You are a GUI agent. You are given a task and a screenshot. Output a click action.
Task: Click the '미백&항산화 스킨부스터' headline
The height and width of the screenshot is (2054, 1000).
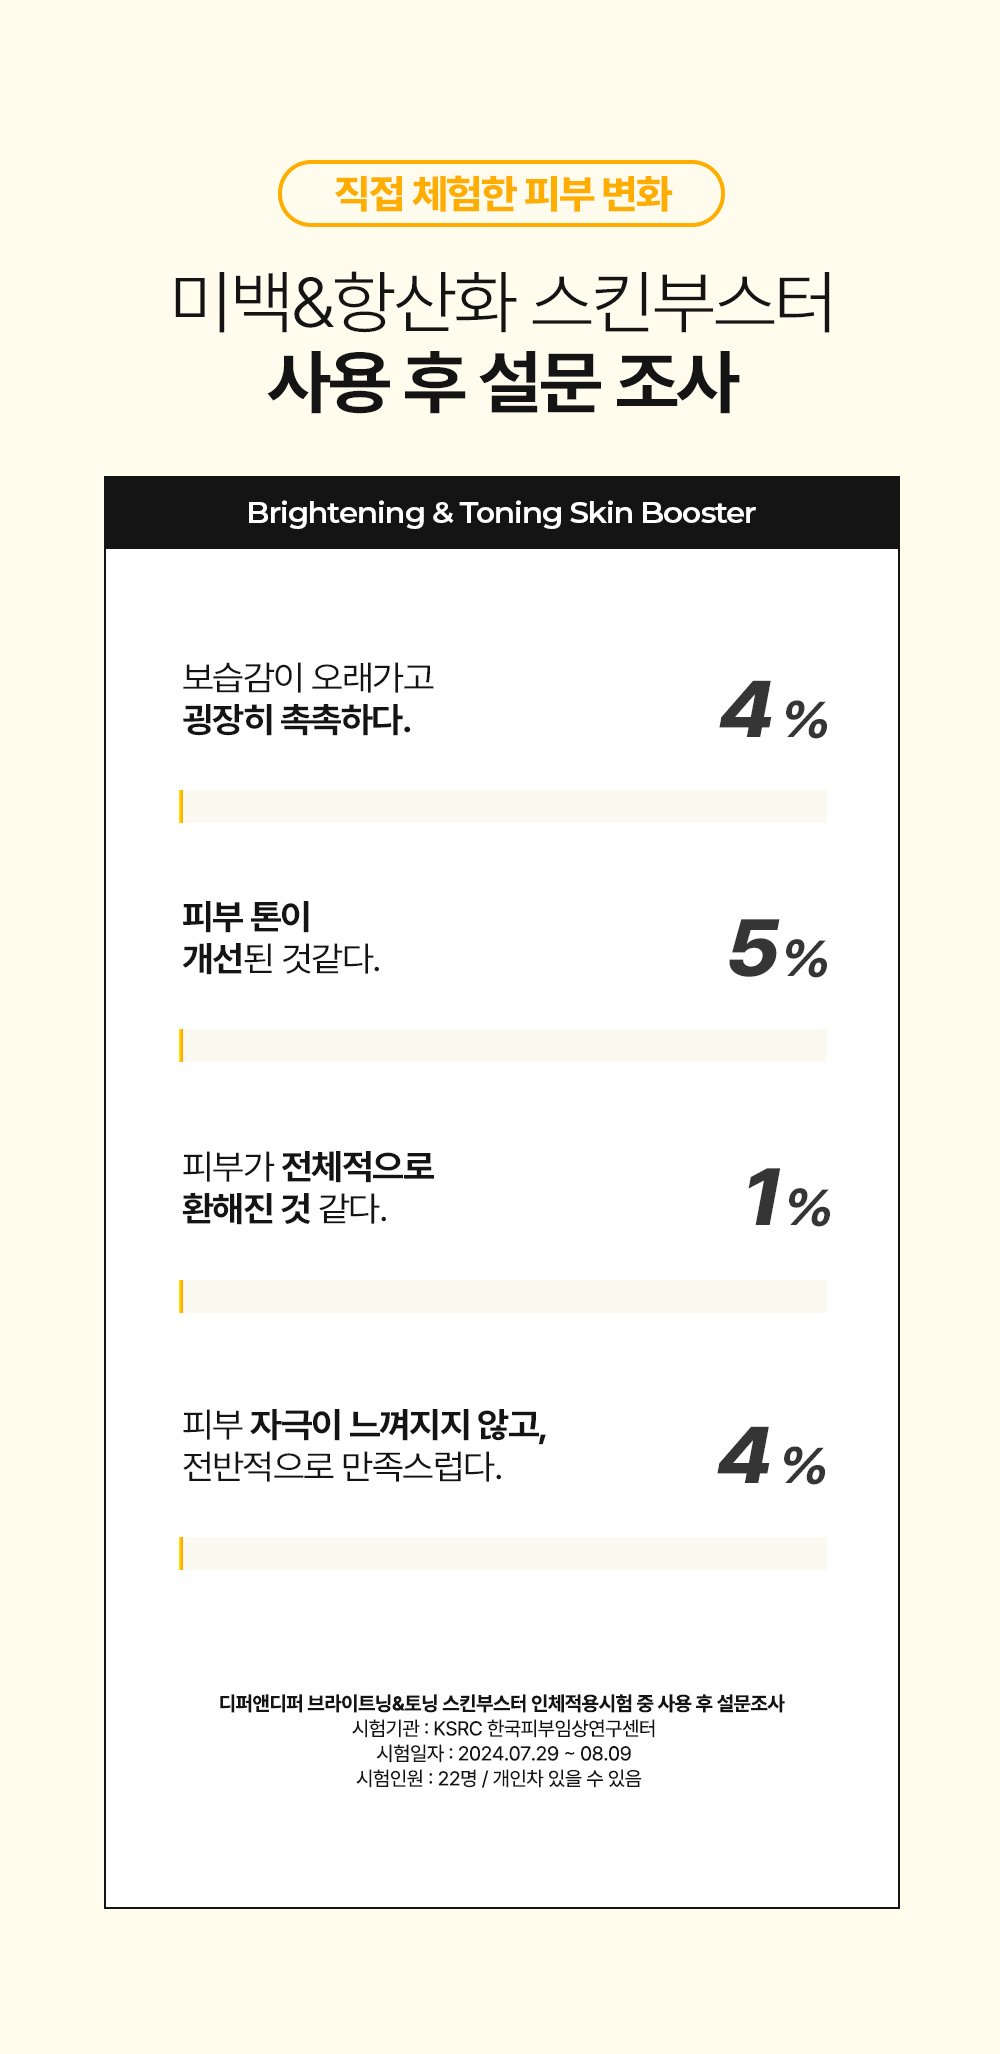[501, 301]
